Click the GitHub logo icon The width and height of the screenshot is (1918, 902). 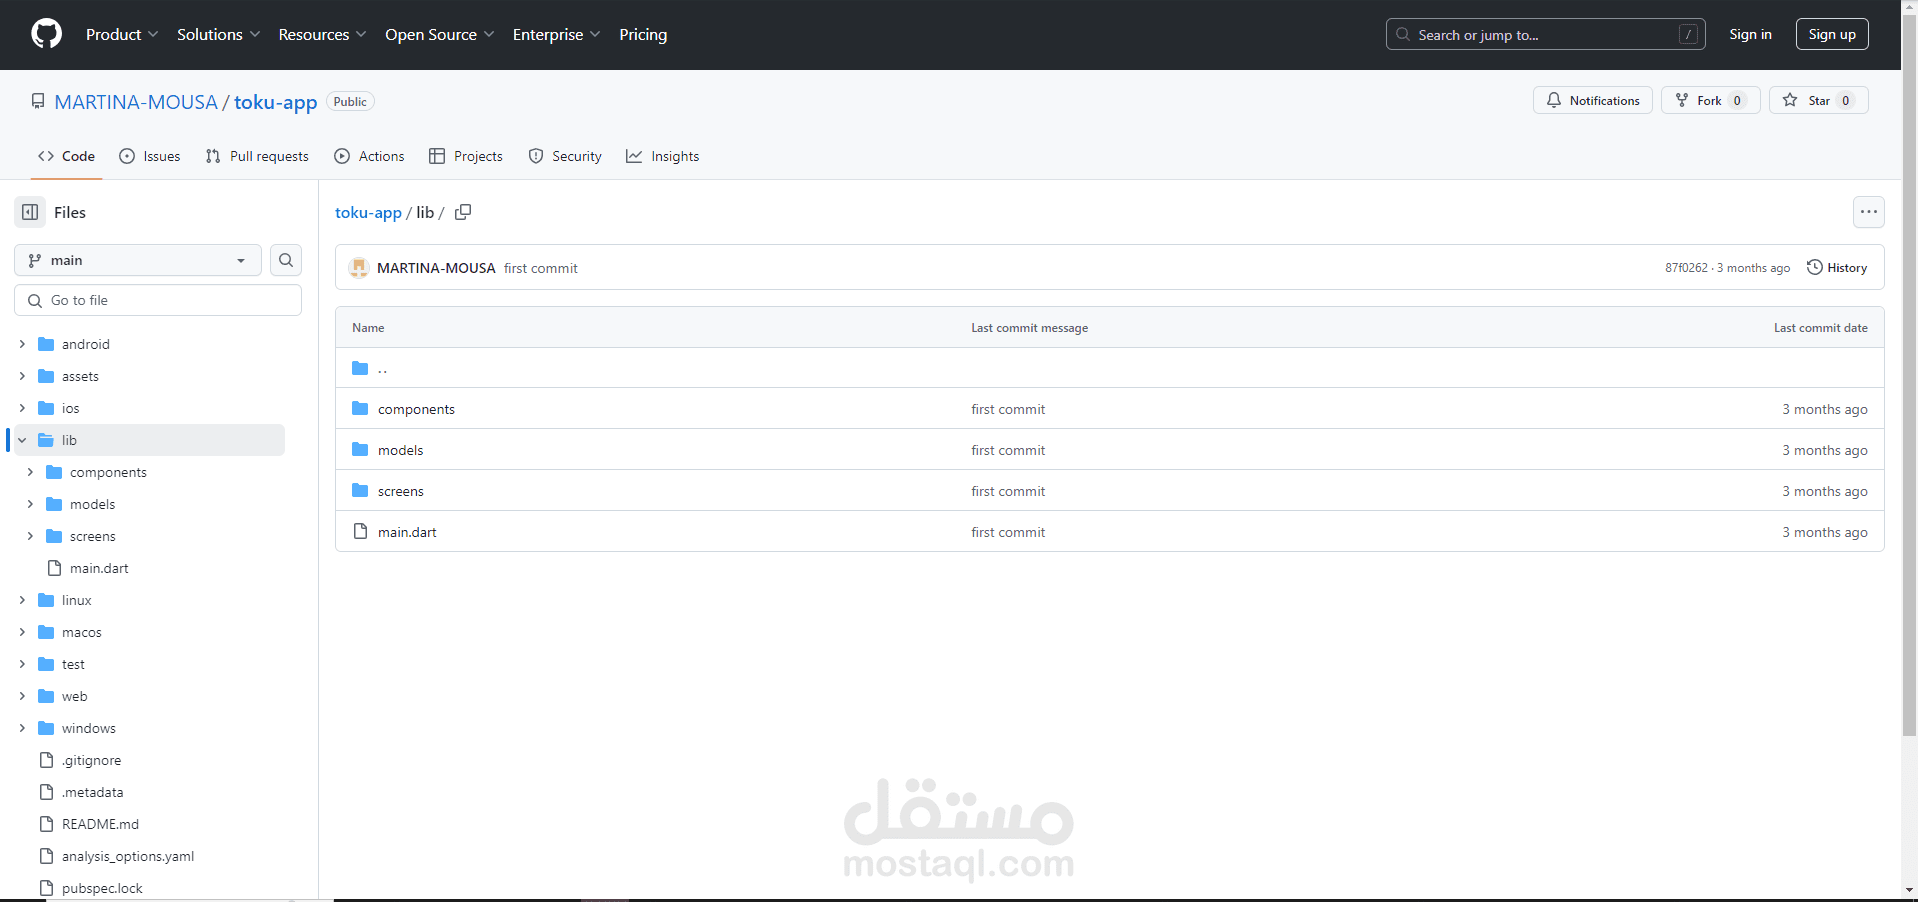(x=46, y=34)
